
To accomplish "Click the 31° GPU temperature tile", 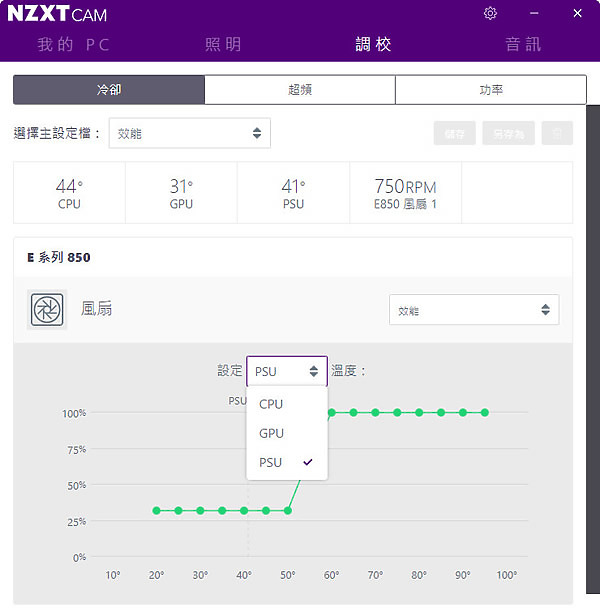I will (181, 193).
